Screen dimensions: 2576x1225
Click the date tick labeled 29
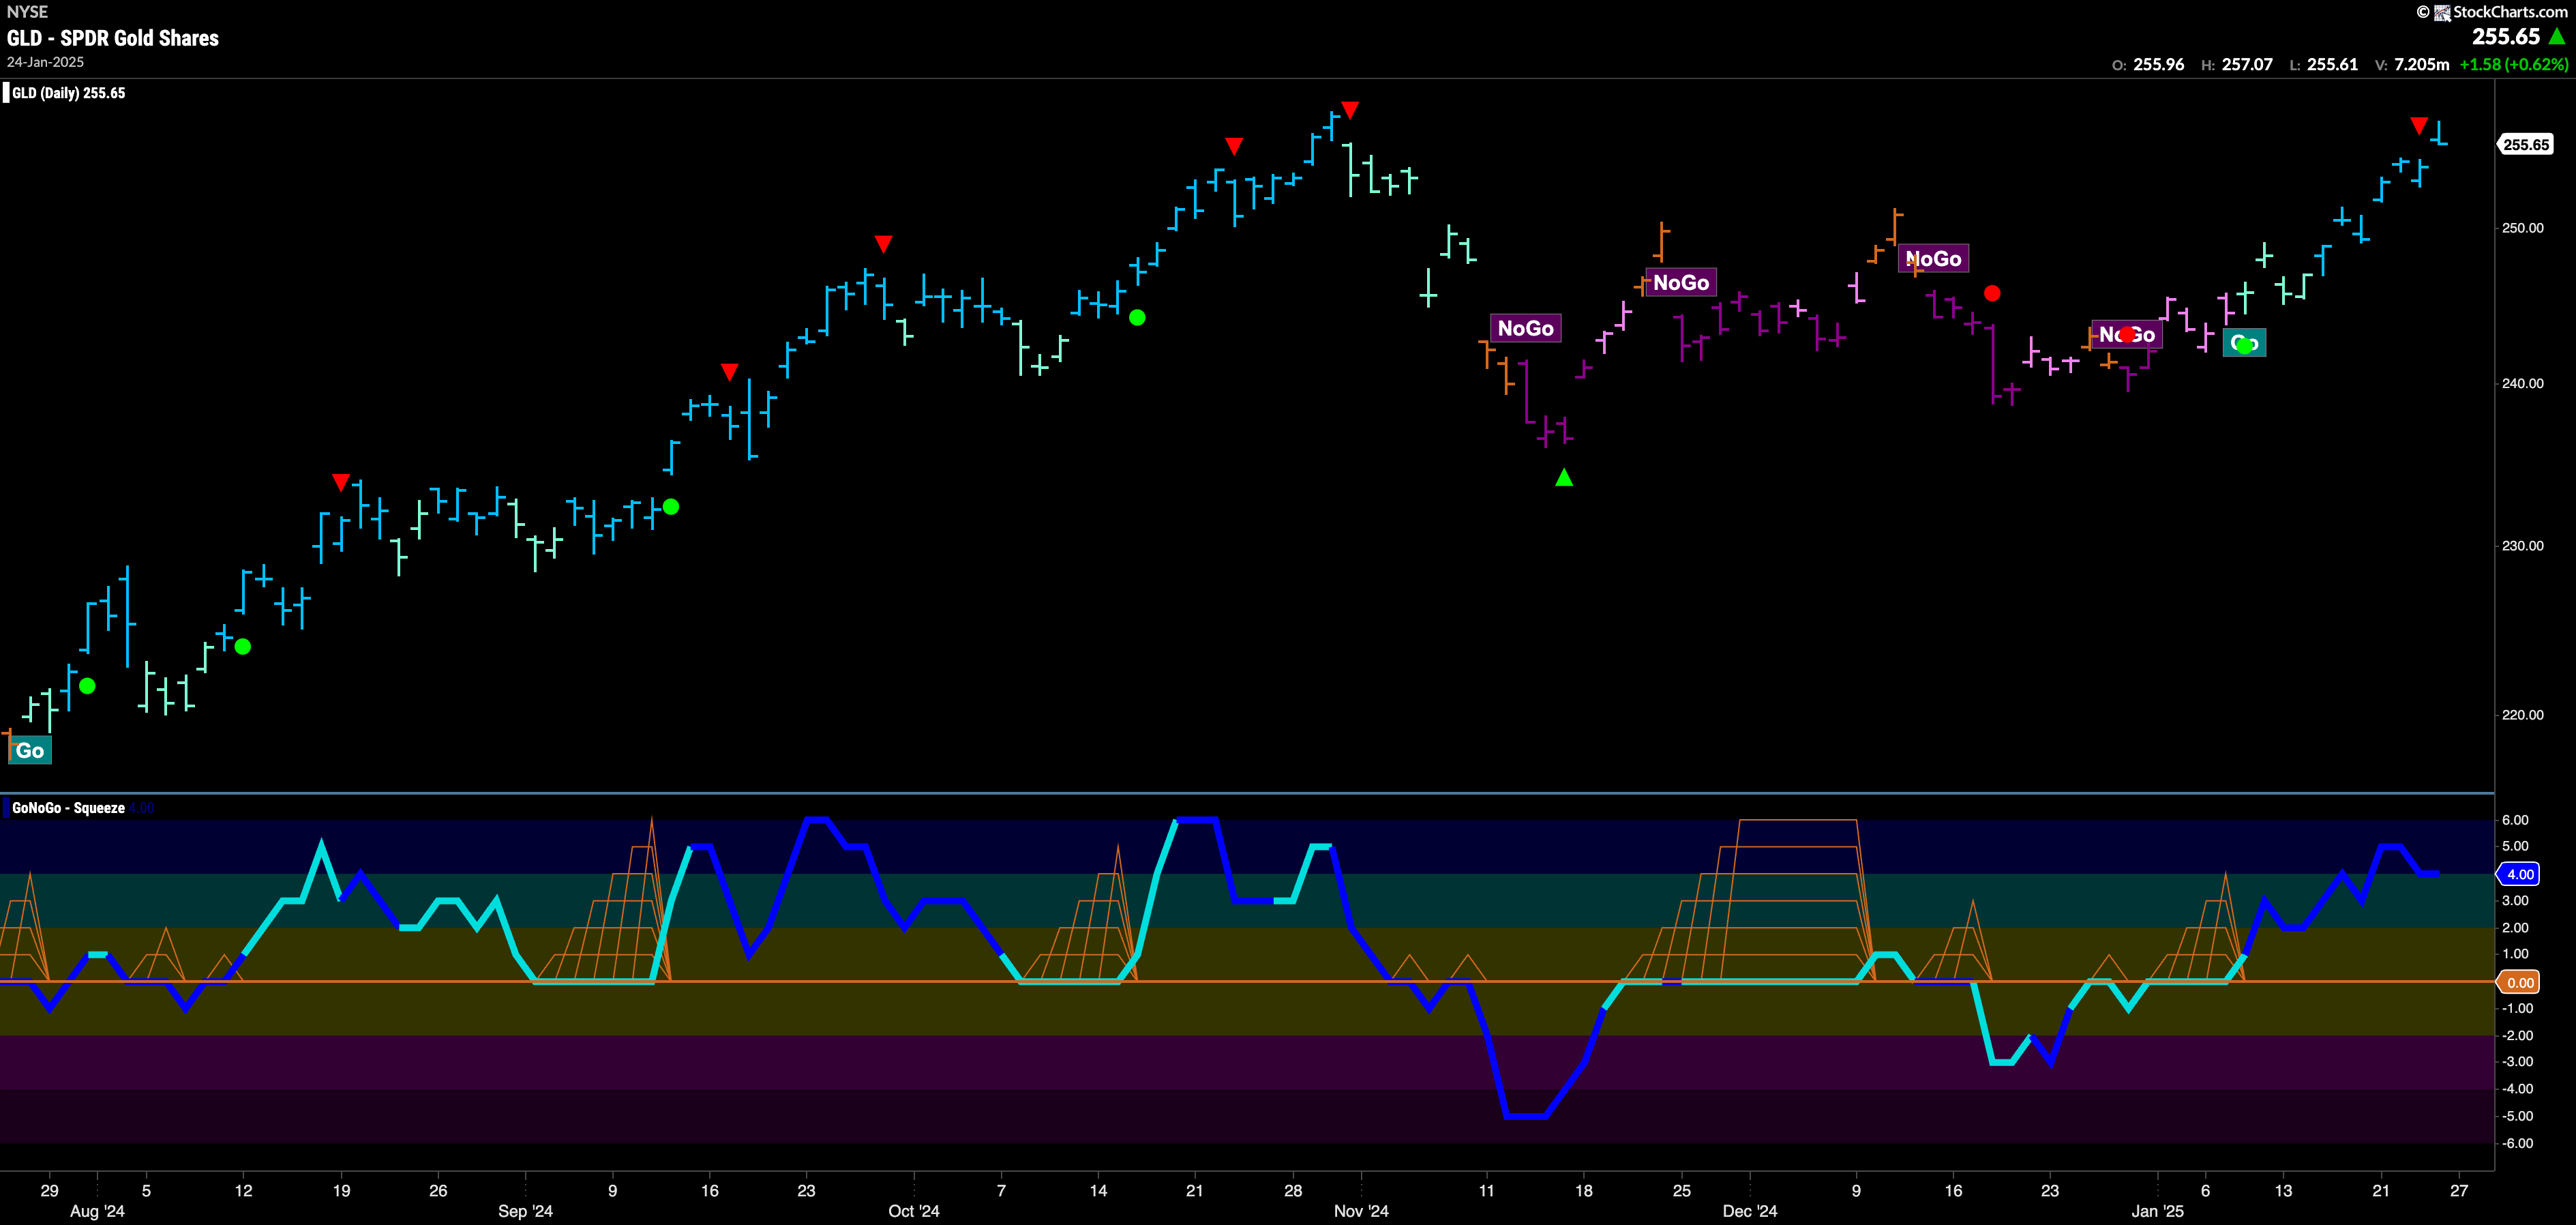(x=49, y=1191)
